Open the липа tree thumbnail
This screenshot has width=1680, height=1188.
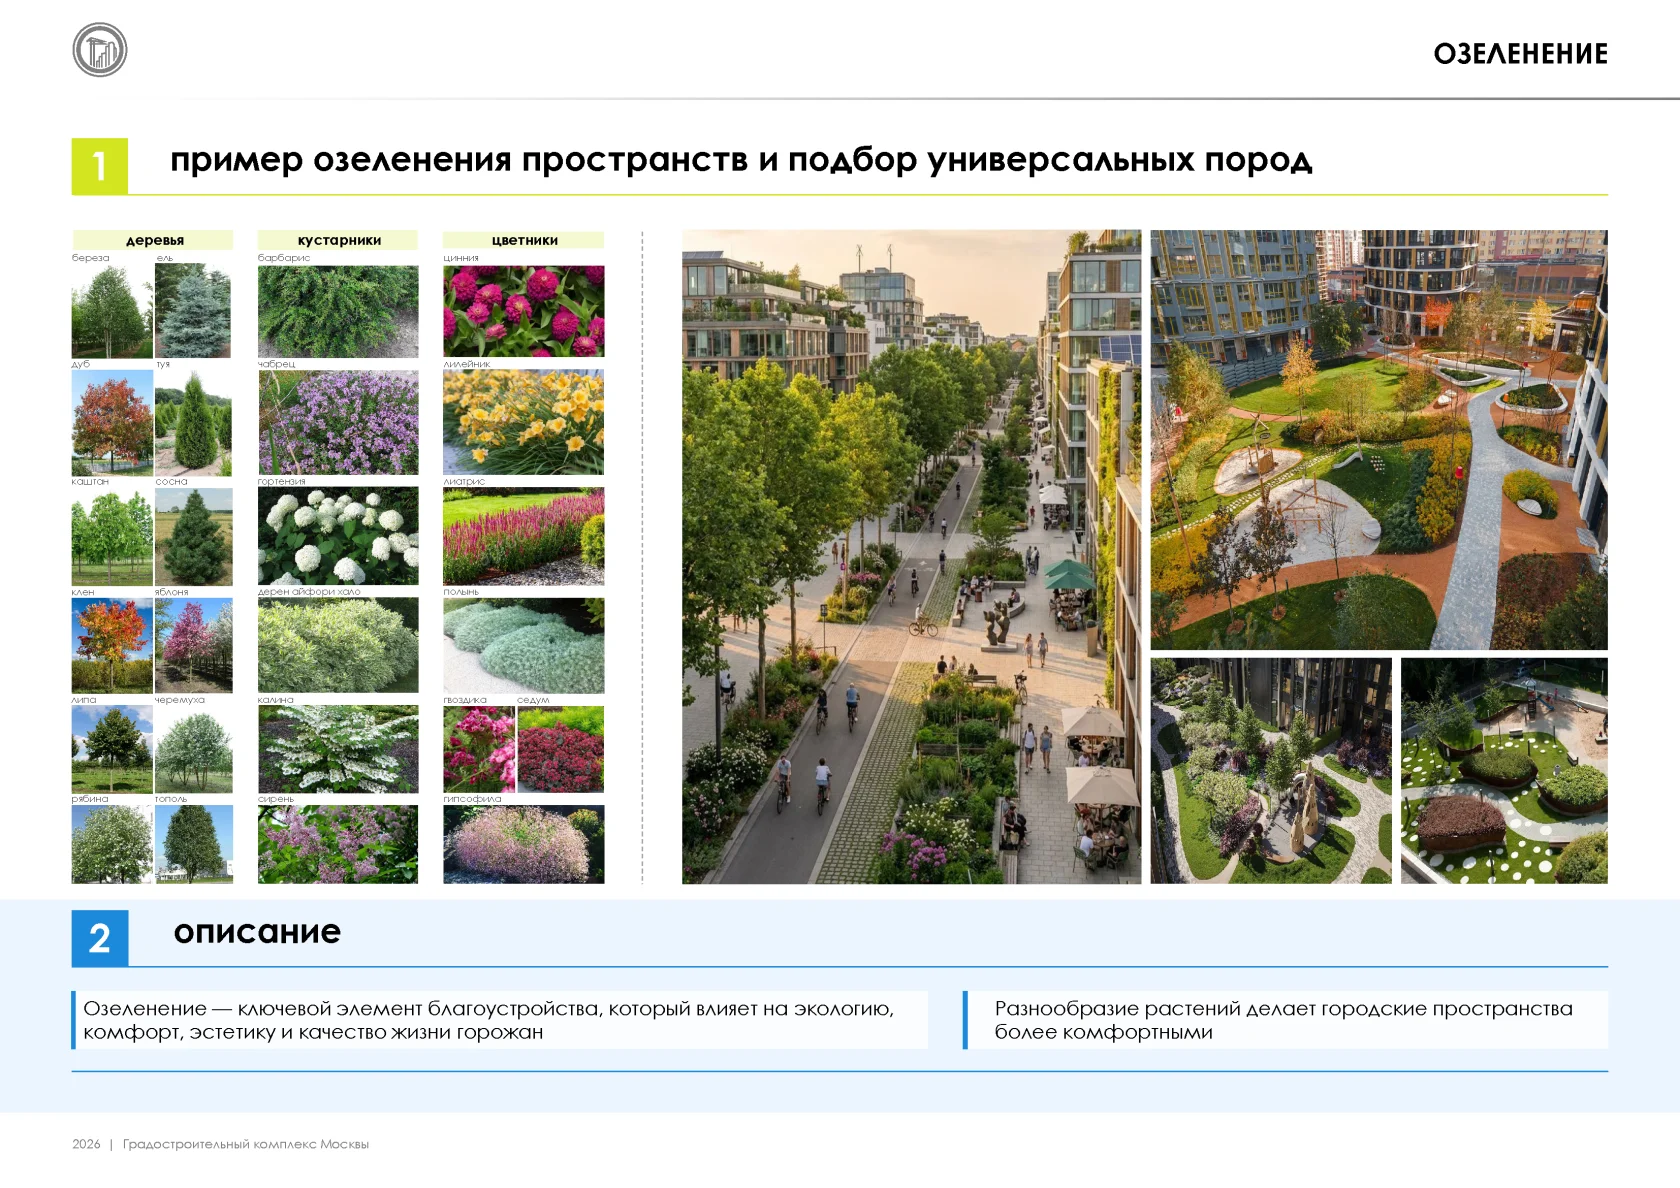point(112,750)
